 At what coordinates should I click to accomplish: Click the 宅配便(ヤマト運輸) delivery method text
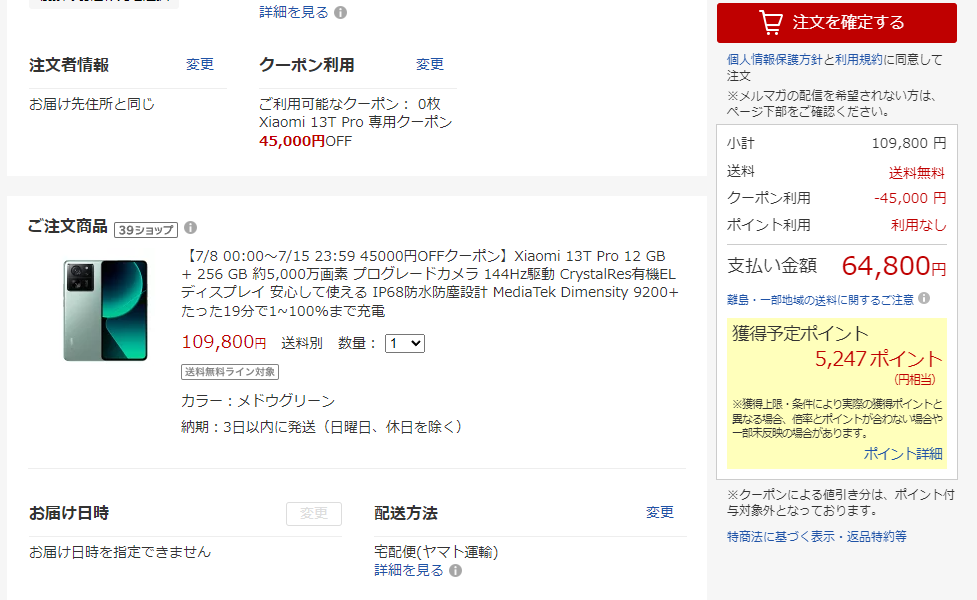click(436, 552)
